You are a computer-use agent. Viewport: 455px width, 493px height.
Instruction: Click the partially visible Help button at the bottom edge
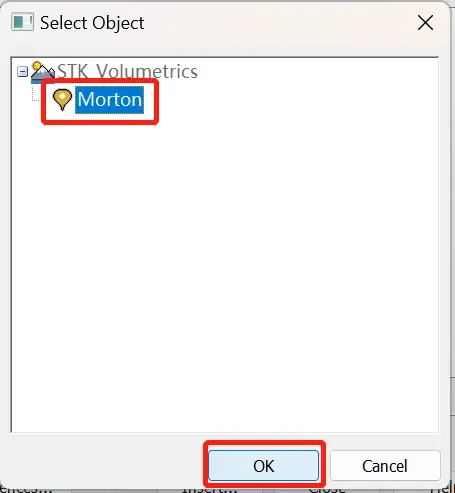click(x=444, y=490)
